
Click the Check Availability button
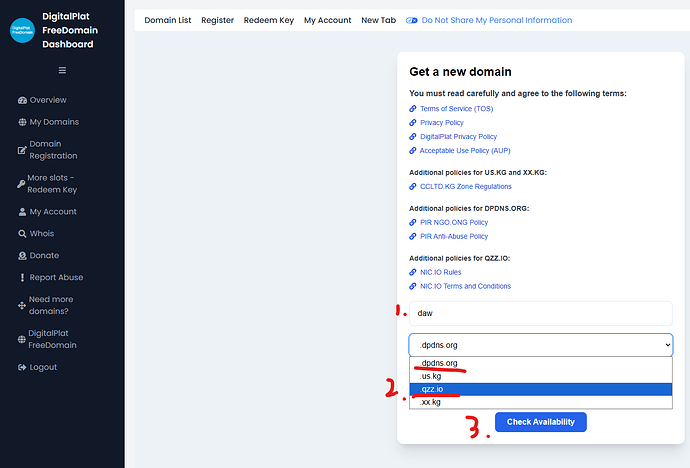click(541, 422)
